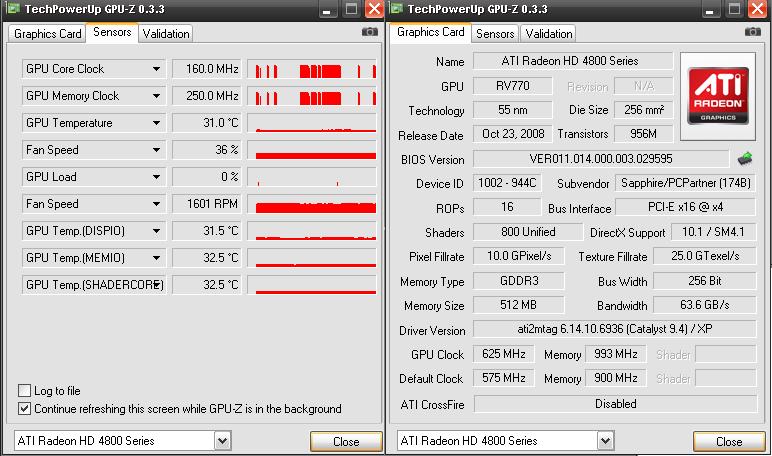Switch to Sensors tab in right window
The height and width of the screenshot is (456, 772).
pyautogui.click(x=495, y=33)
